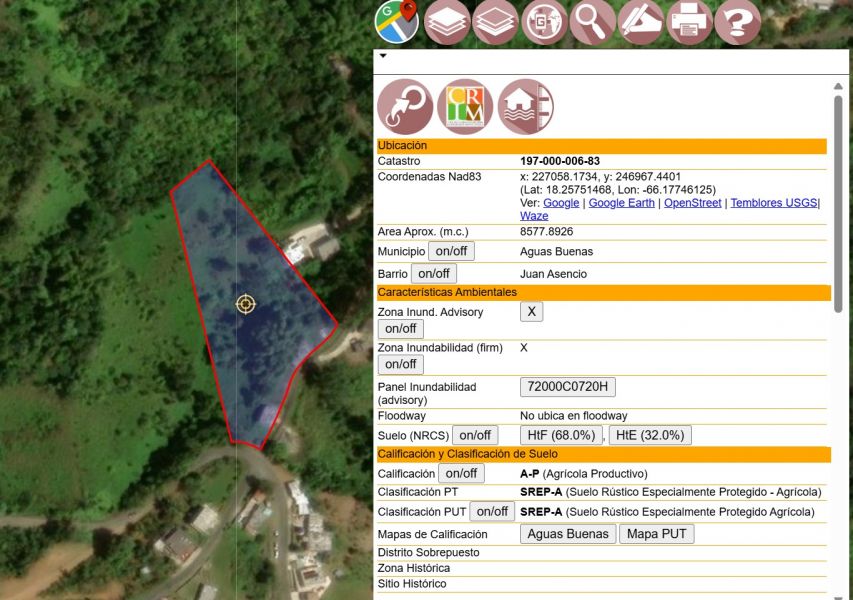Click the curved arrow share icon in panel
The image size is (853, 600).
pyautogui.click(x=404, y=105)
